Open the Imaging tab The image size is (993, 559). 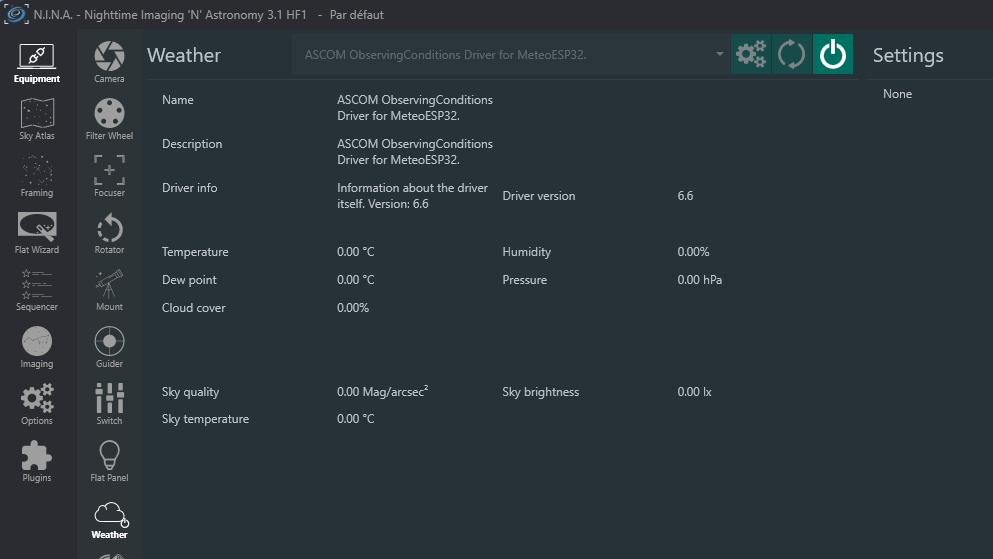[37, 345]
